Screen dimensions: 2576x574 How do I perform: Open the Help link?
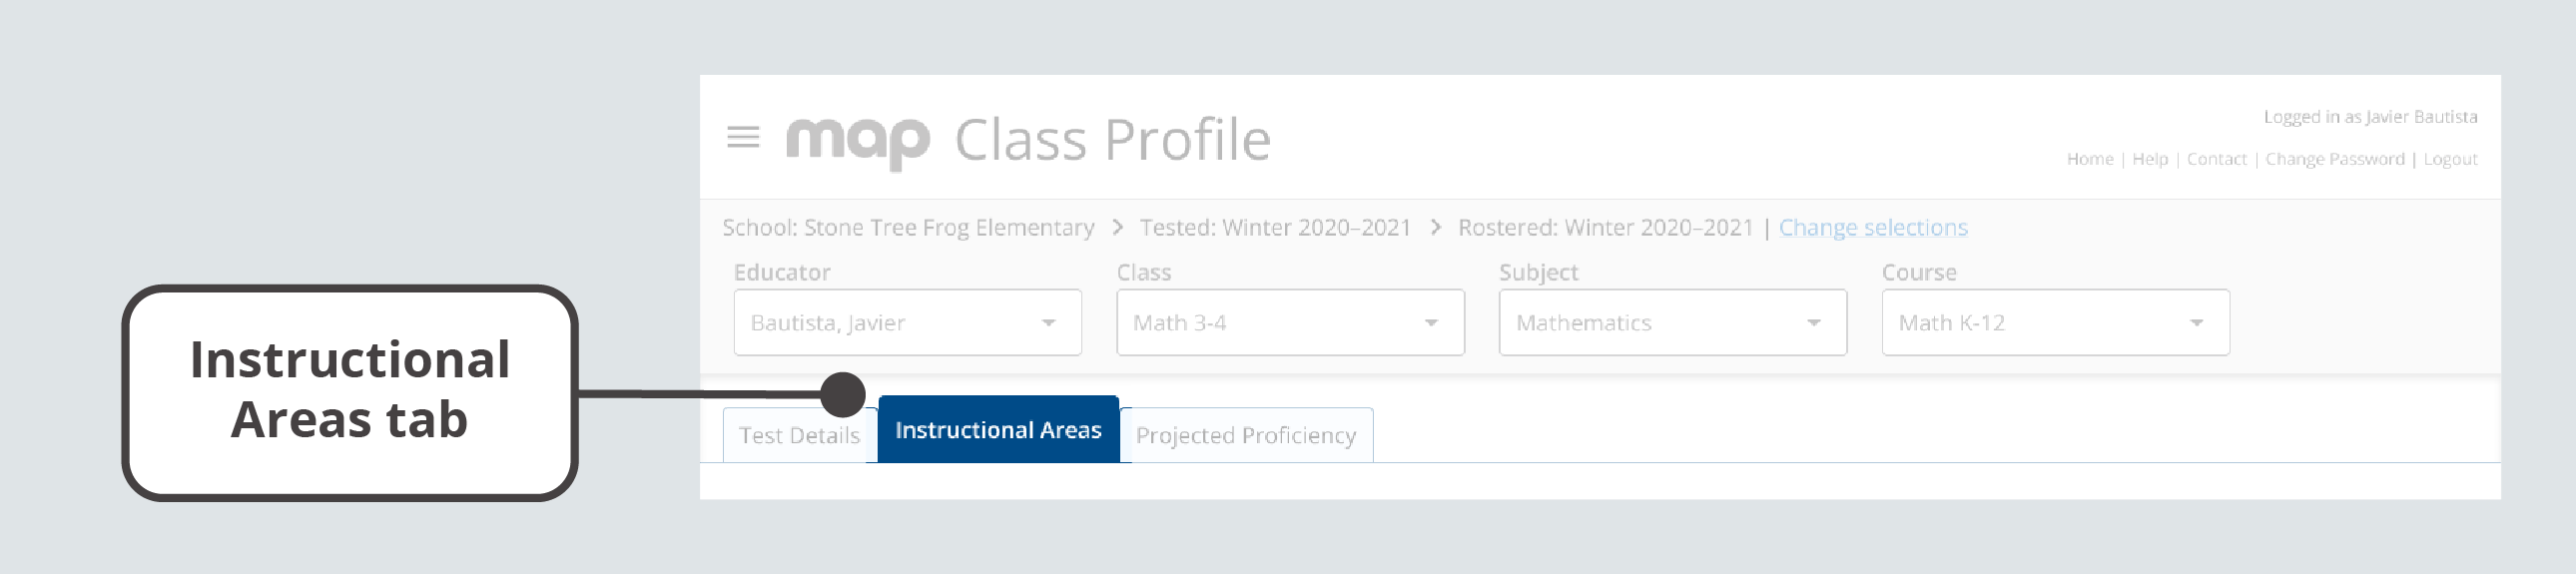(2149, 159)
